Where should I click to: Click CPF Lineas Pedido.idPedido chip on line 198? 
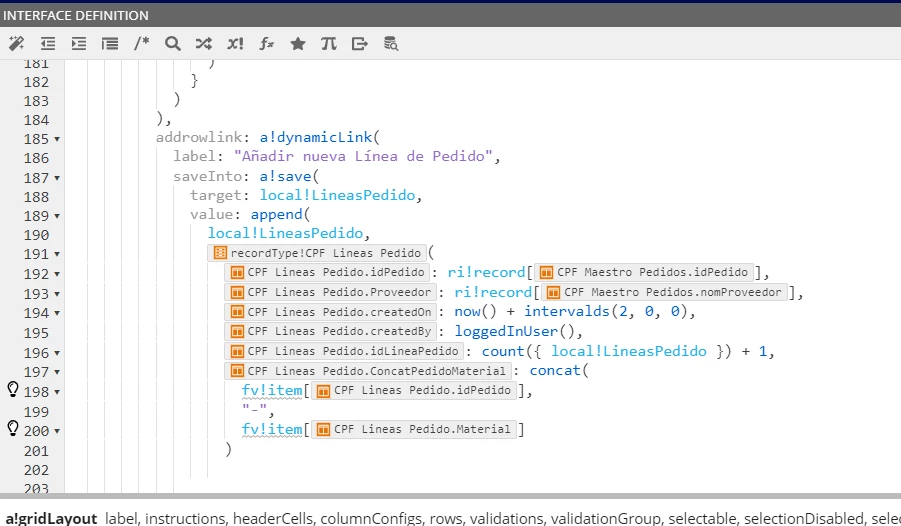(414, 390)
